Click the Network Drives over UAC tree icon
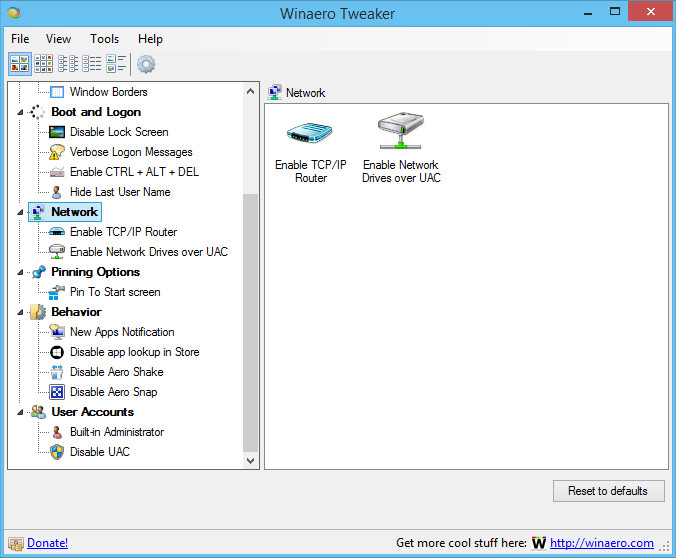 (x=57, y=252)
